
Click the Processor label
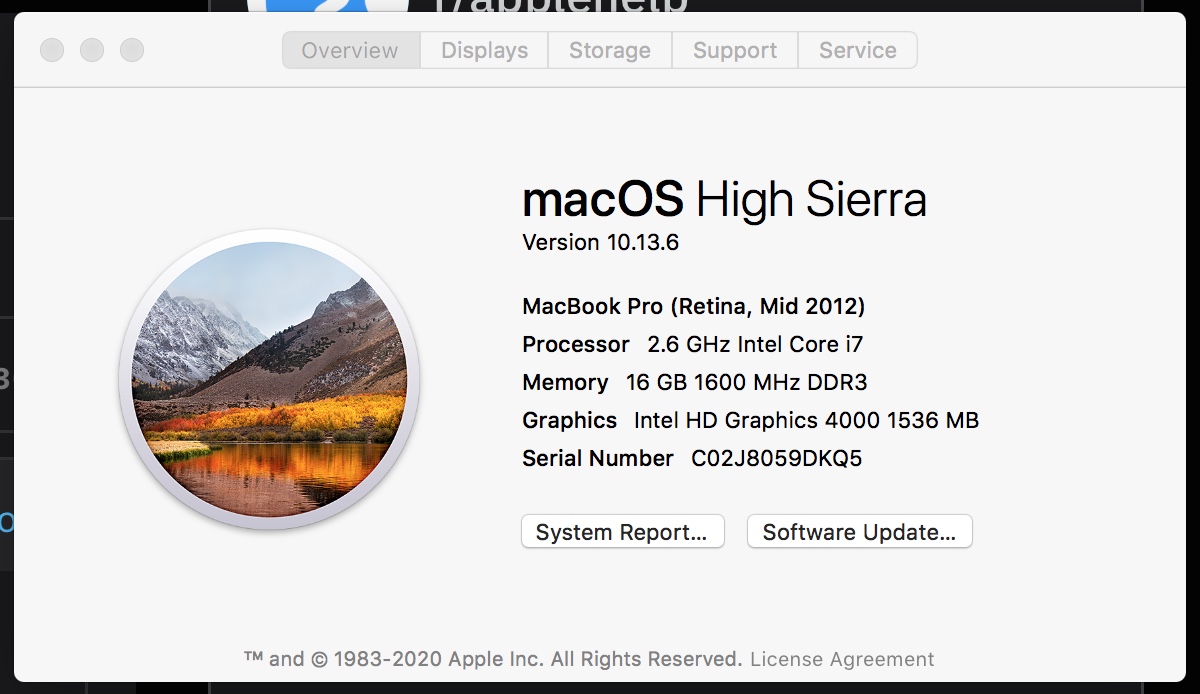tap(576, 344)
